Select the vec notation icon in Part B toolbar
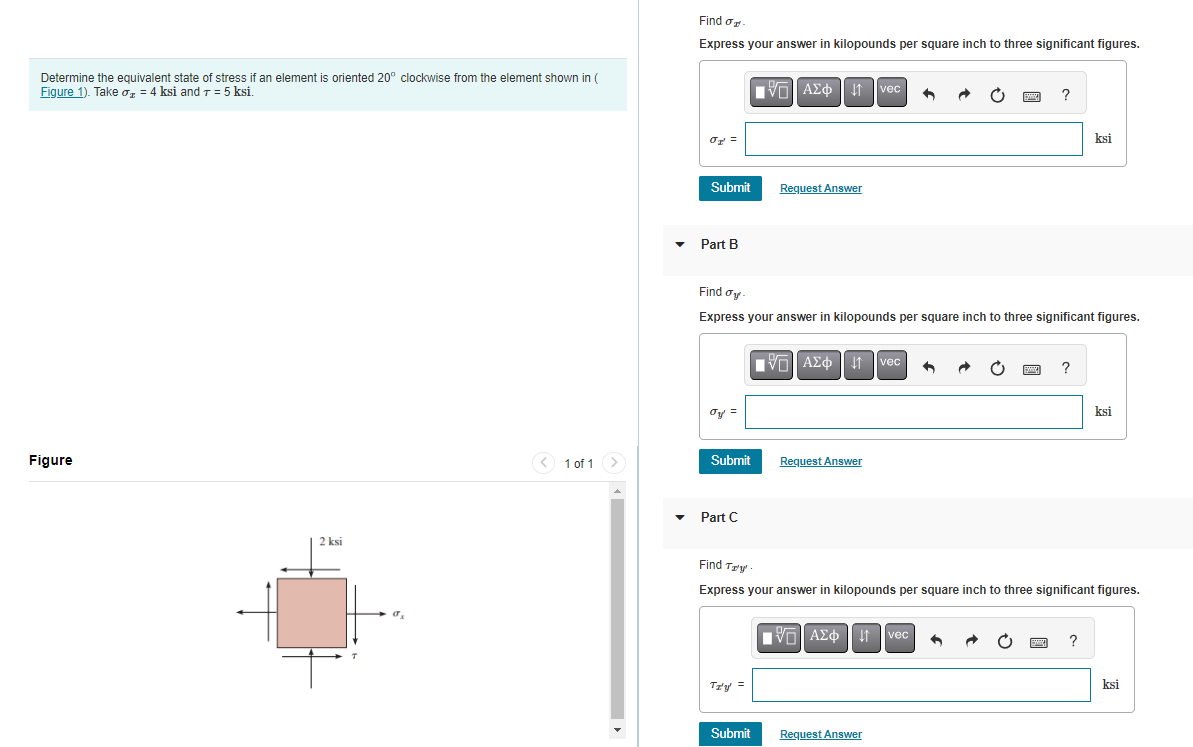This screenshot has height=747, width=1193. click(891, 364)
